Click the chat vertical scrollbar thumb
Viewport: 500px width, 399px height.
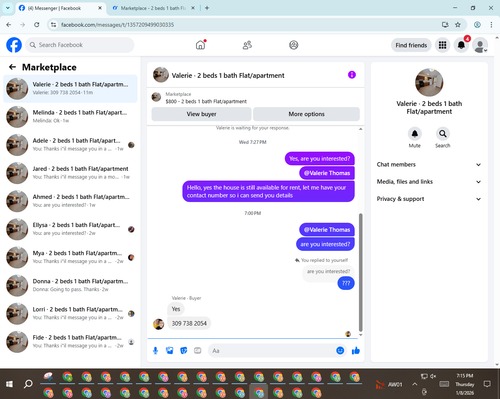coord(360,272)
